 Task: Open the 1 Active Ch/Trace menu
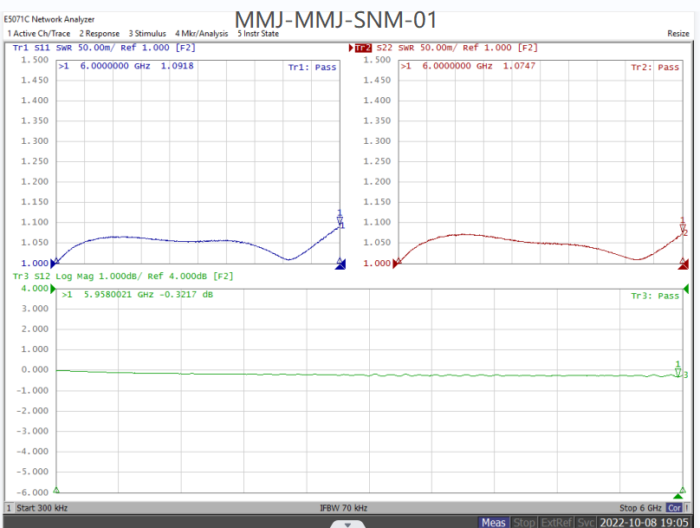coord(39,33)
